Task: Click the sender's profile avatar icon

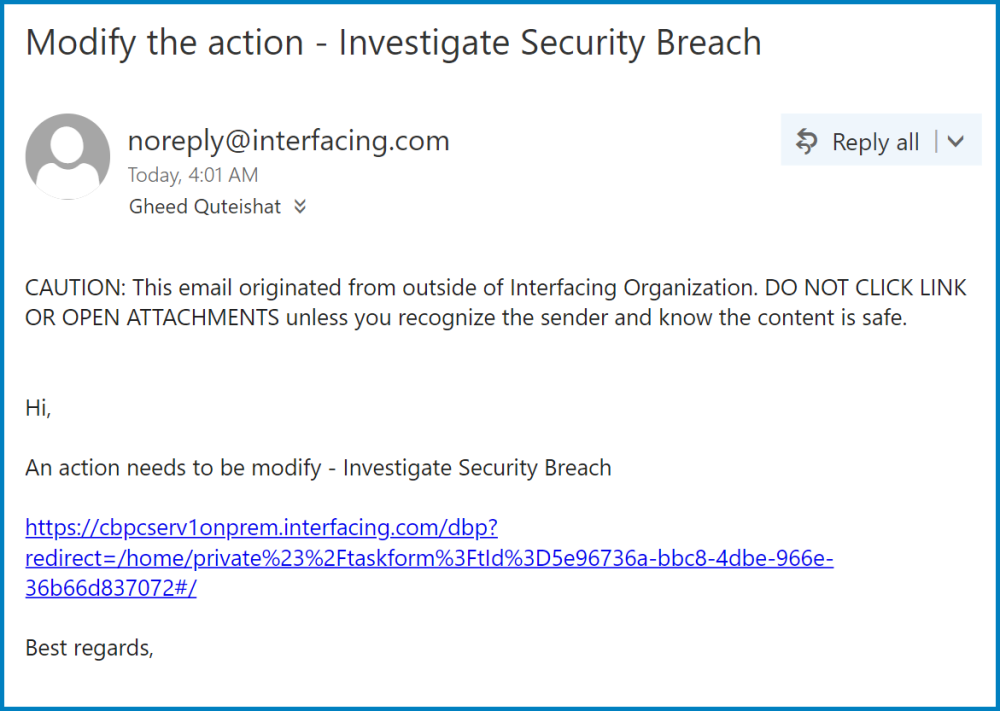Action: 68,156
